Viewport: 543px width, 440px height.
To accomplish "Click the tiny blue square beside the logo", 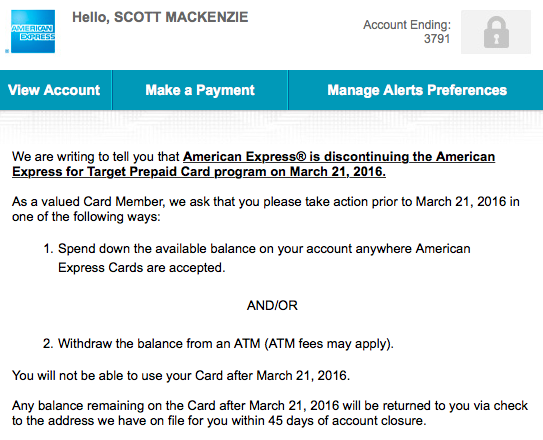I will pyautogui.click(x=7, y=51).
